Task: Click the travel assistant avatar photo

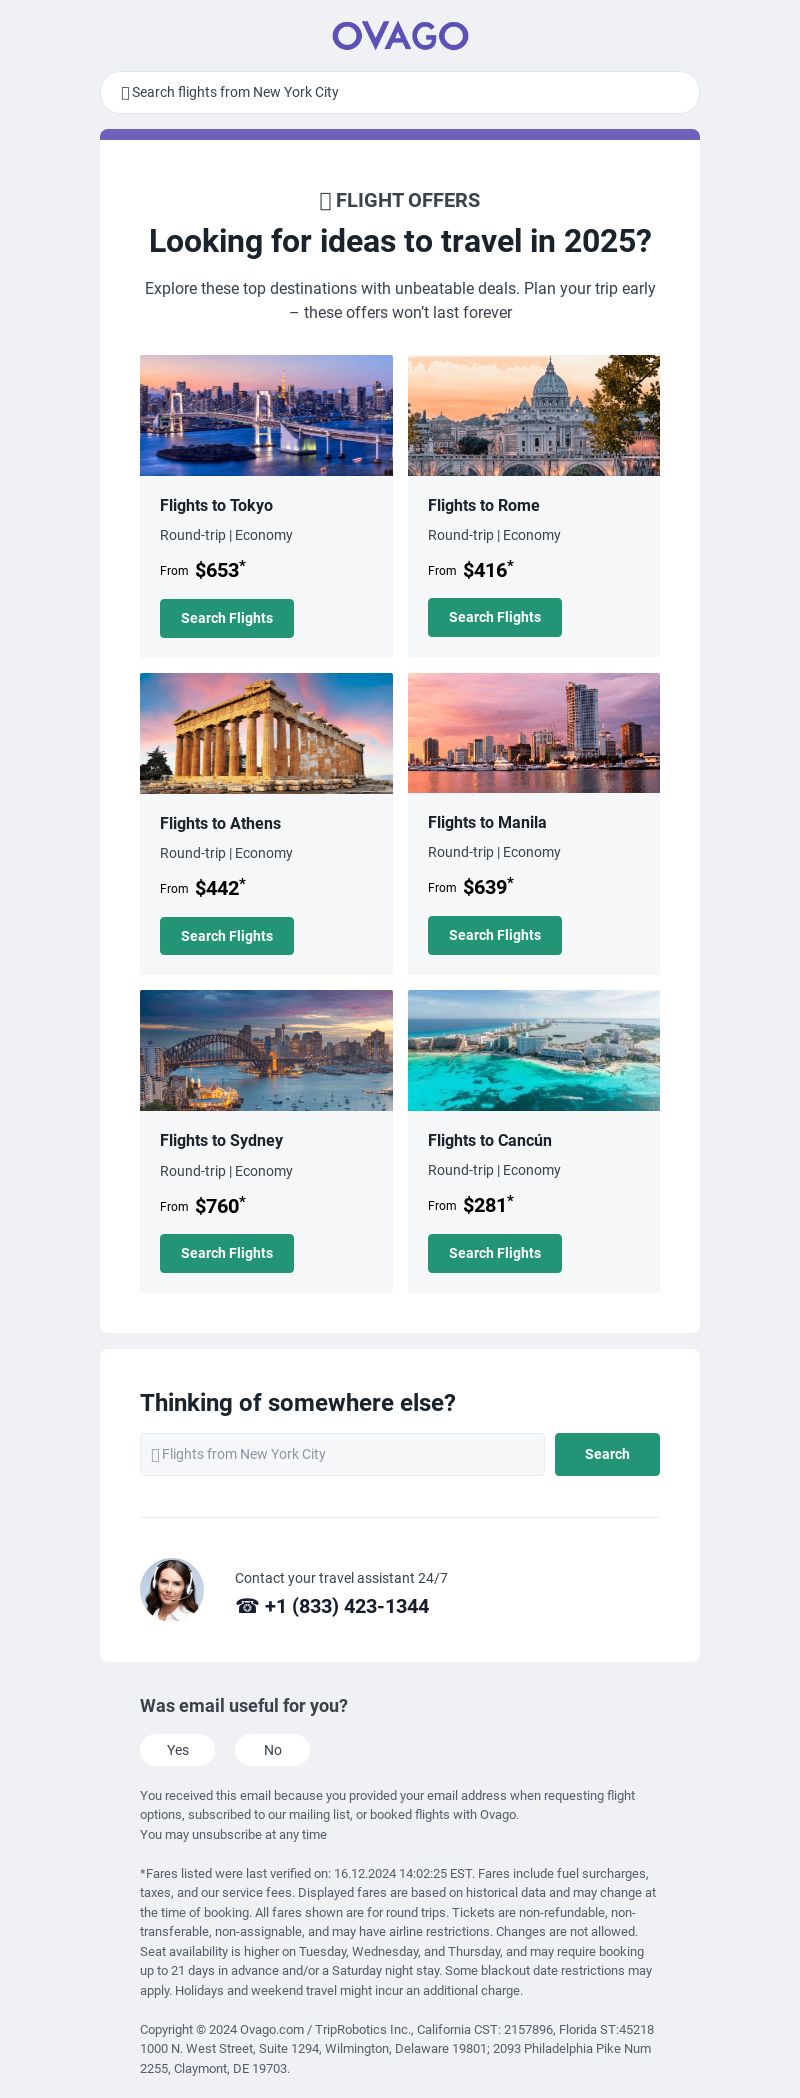Action: (x=172, y=1590)
